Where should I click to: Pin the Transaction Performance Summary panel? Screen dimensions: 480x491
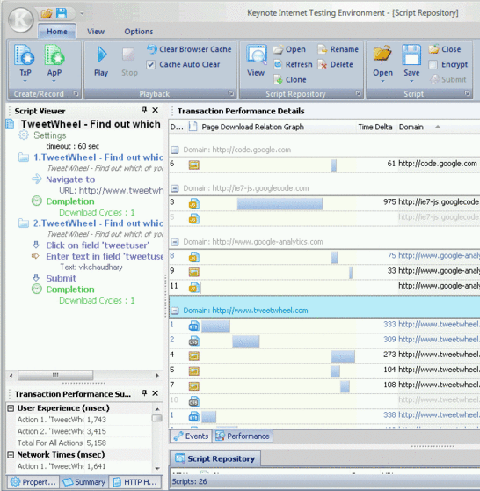point(144,393)
